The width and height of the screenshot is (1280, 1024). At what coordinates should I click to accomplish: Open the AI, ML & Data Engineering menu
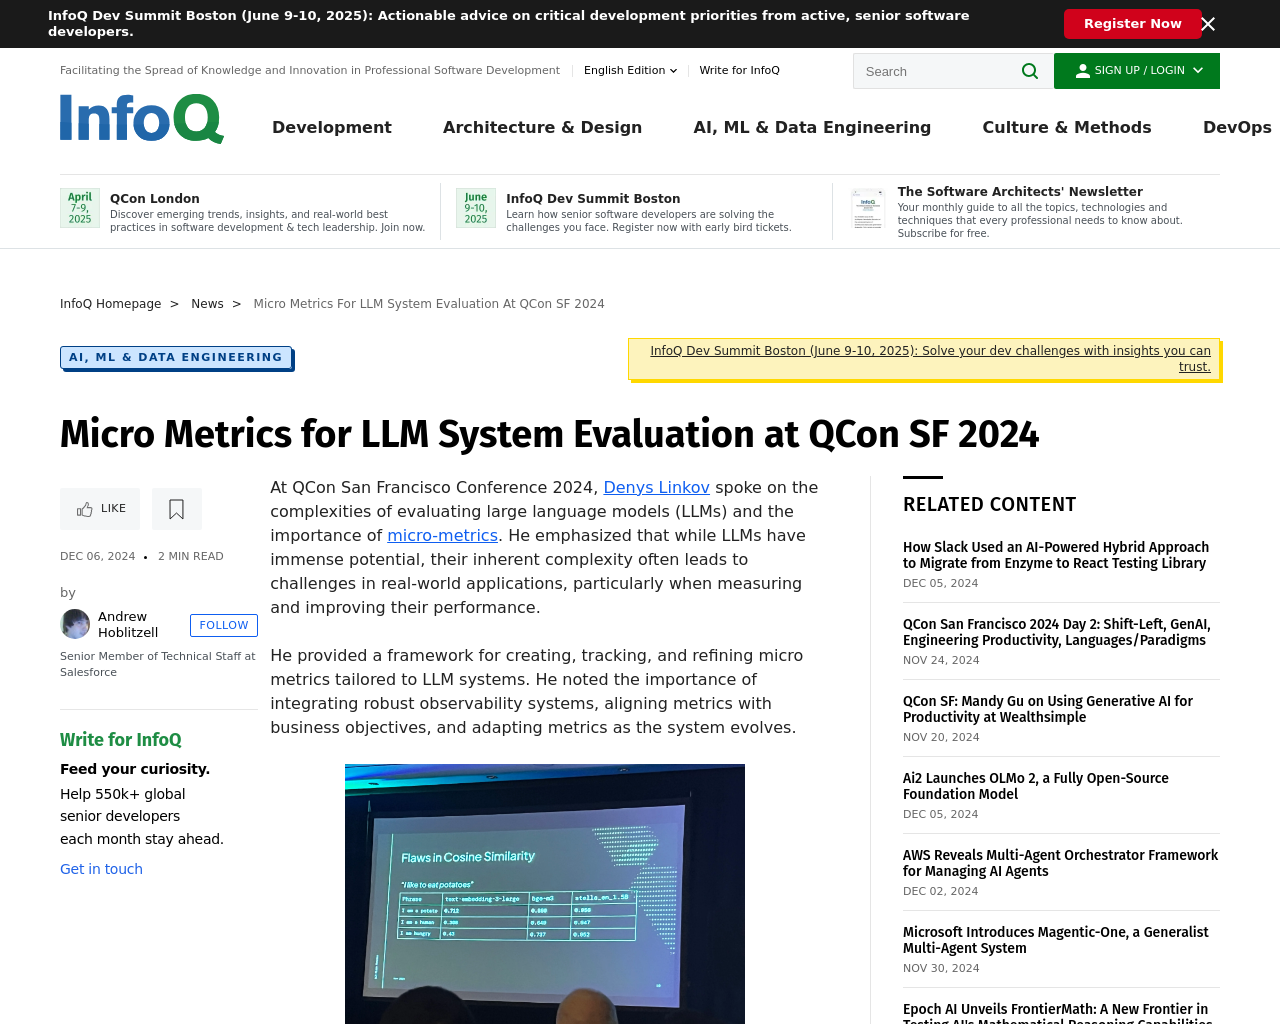(812, 127)
